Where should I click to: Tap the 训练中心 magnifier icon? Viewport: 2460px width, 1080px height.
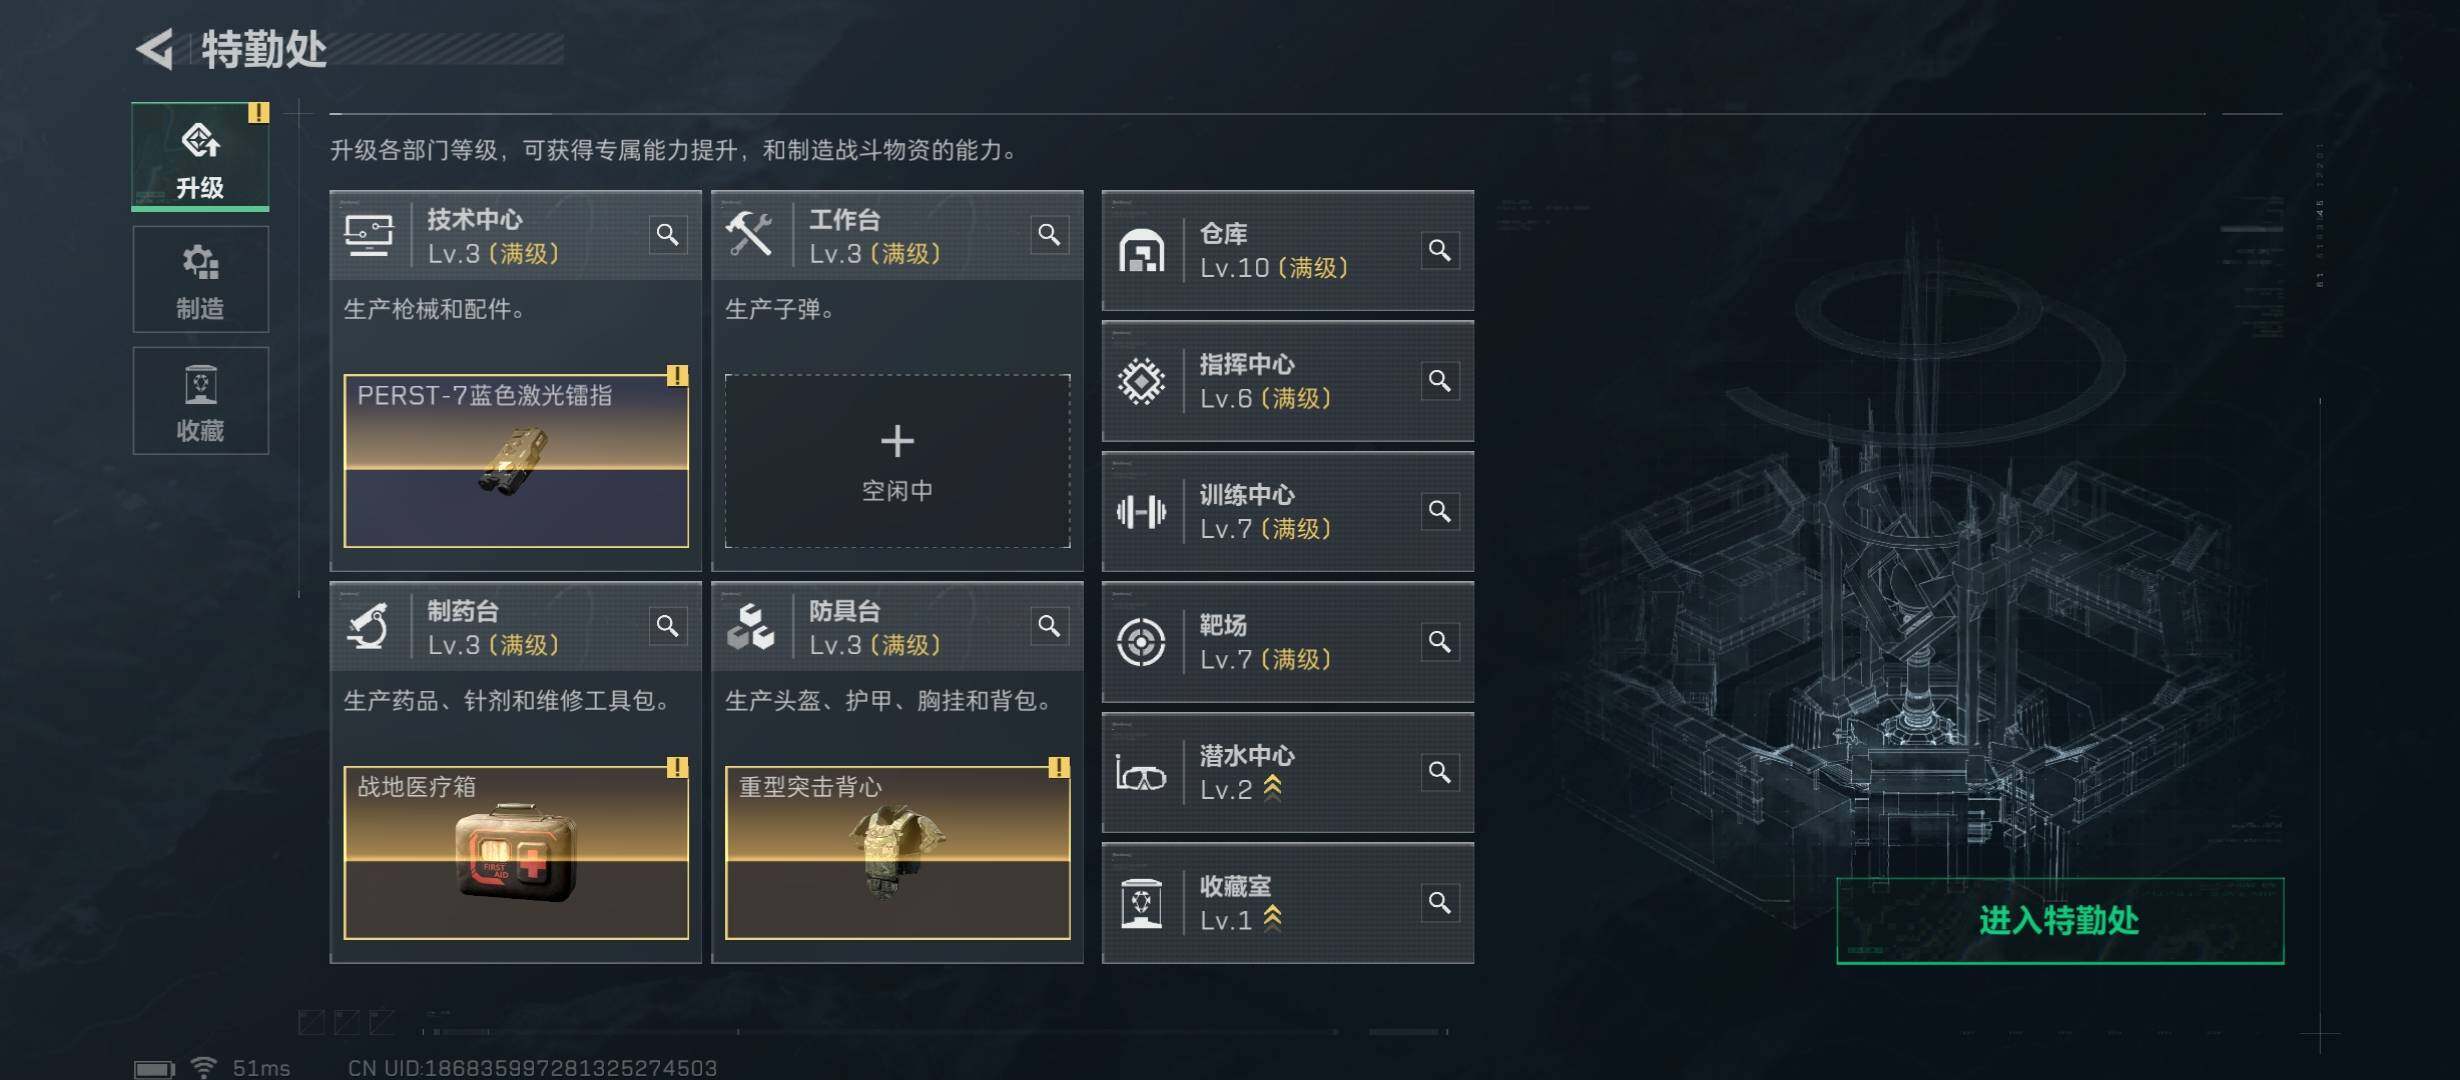click(x=1440, y=511)
